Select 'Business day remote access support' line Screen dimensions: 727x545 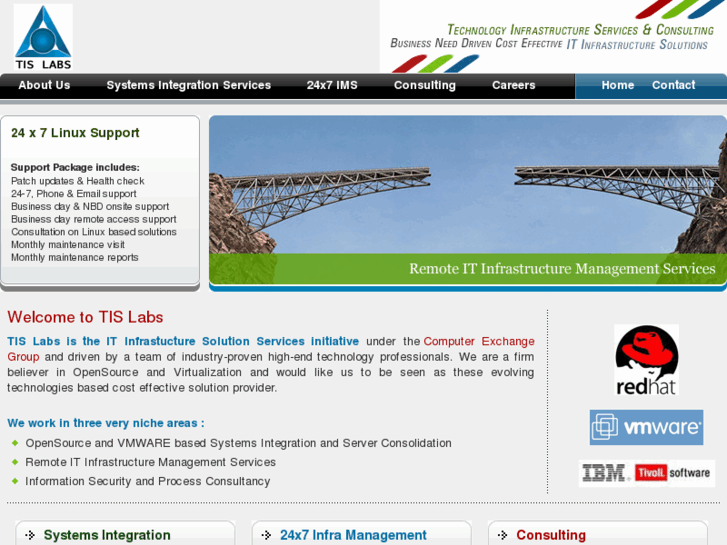[94, 219]
